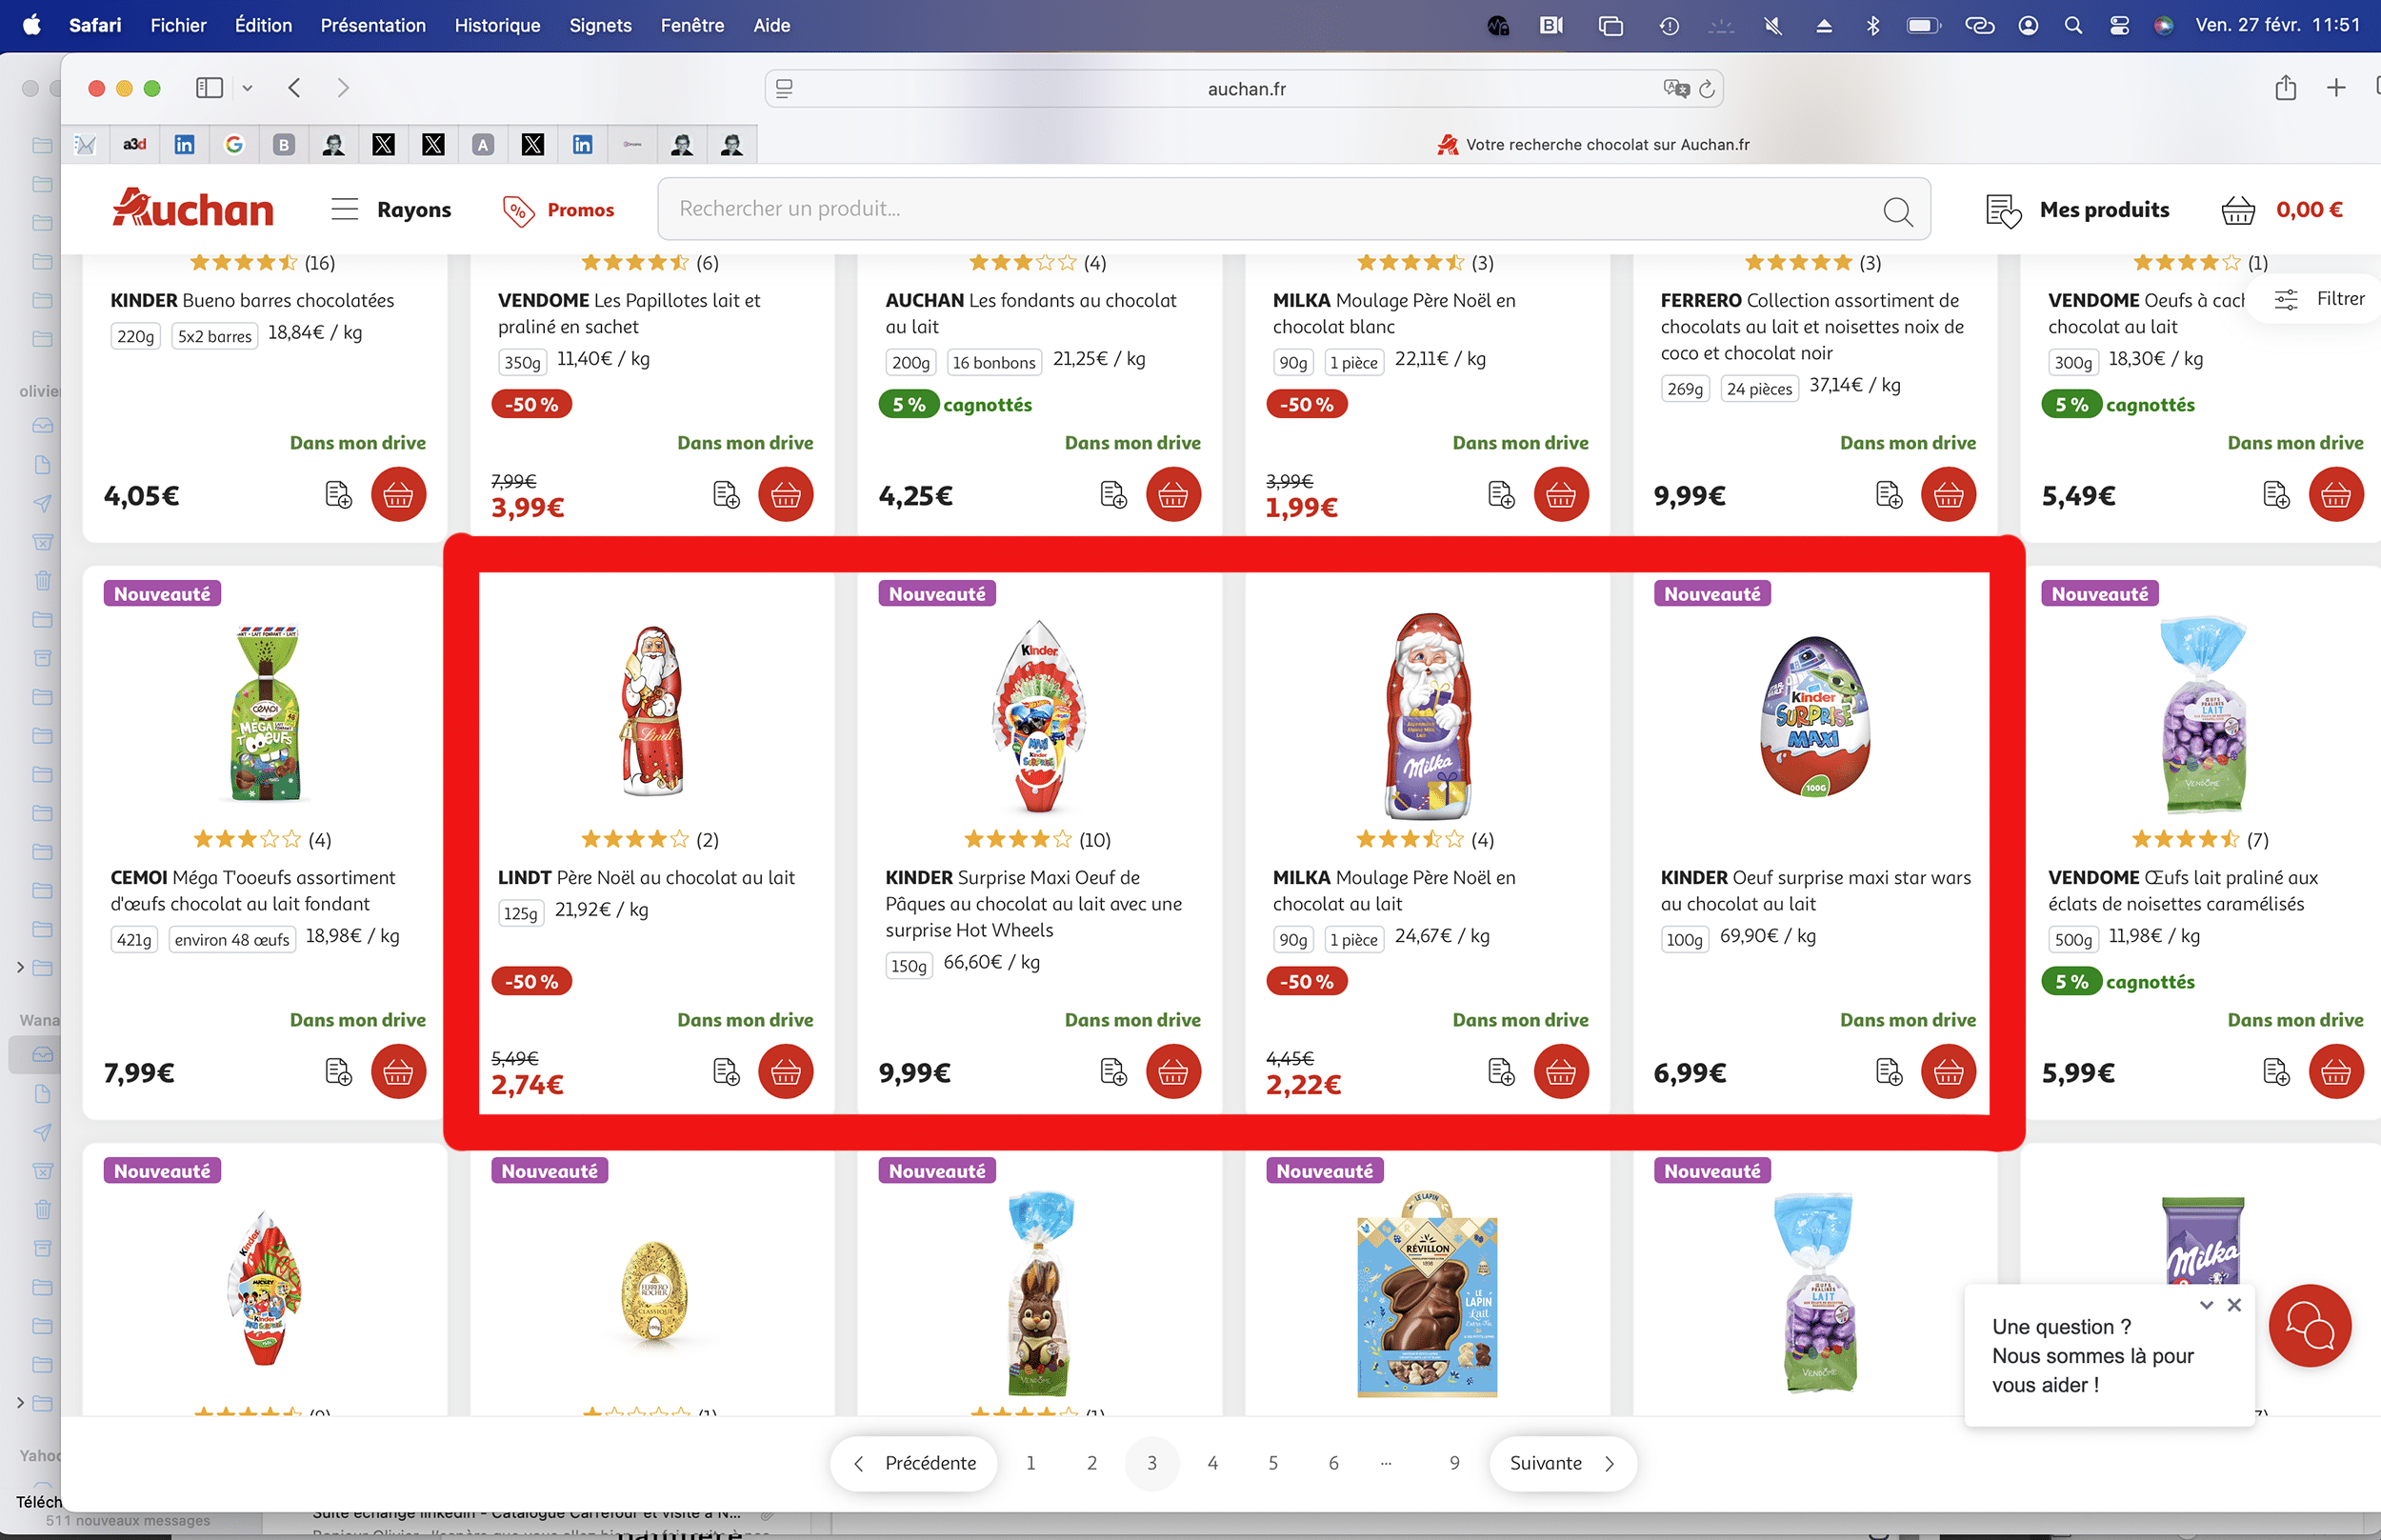Add LINDT Père Noël to basket

tap(785, 1072)
